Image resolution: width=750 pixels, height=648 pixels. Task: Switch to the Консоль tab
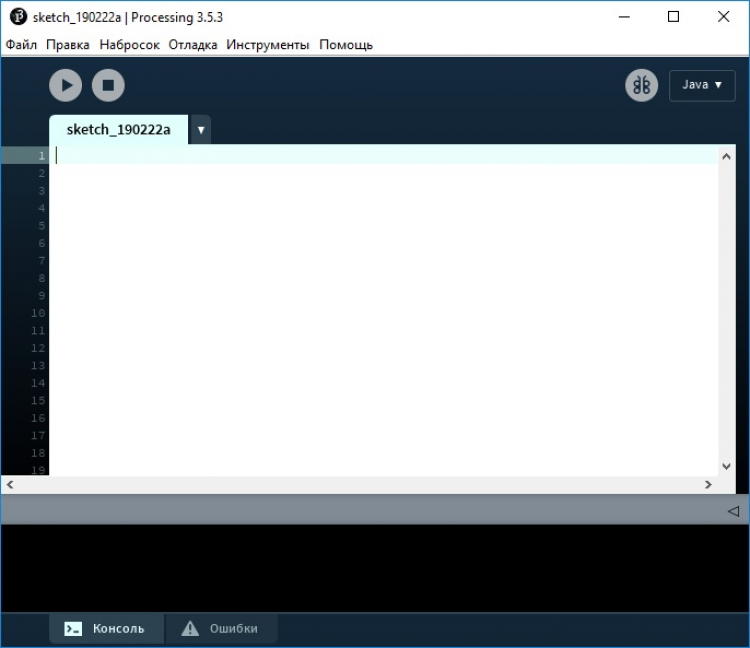click(x=106, y=628)
